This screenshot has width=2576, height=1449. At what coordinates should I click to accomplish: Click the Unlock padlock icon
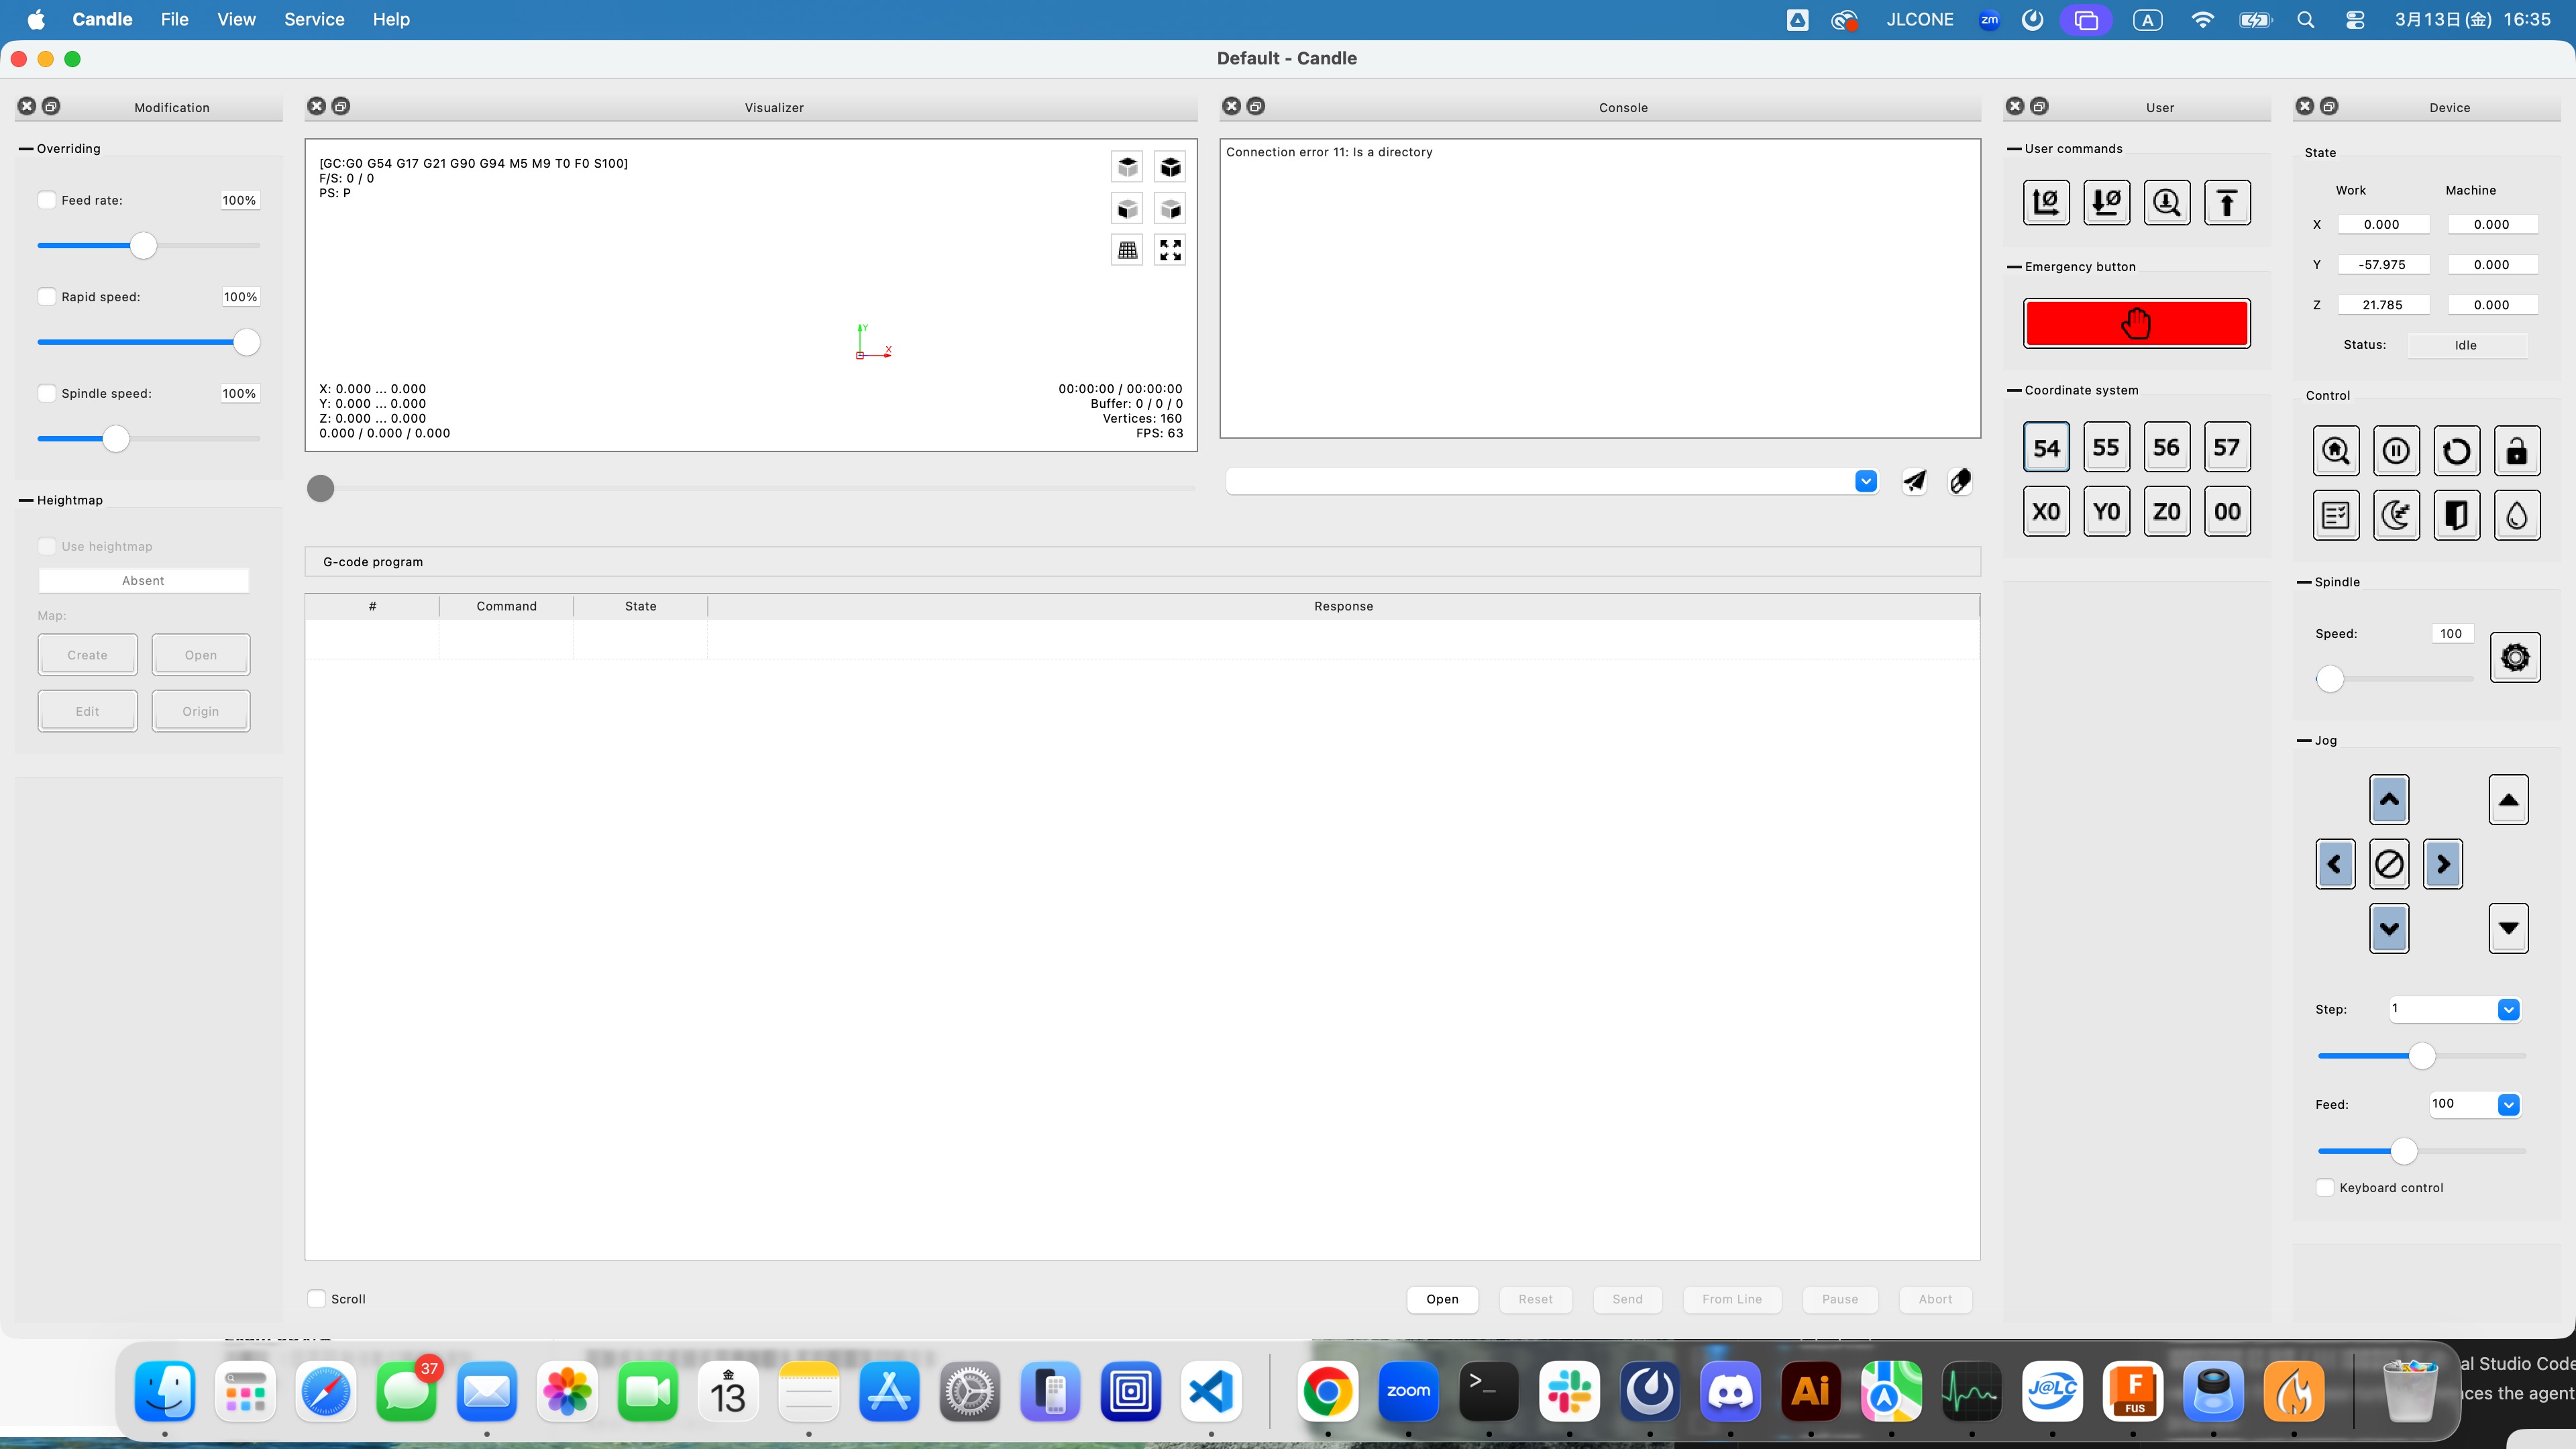click(2516, 451)
